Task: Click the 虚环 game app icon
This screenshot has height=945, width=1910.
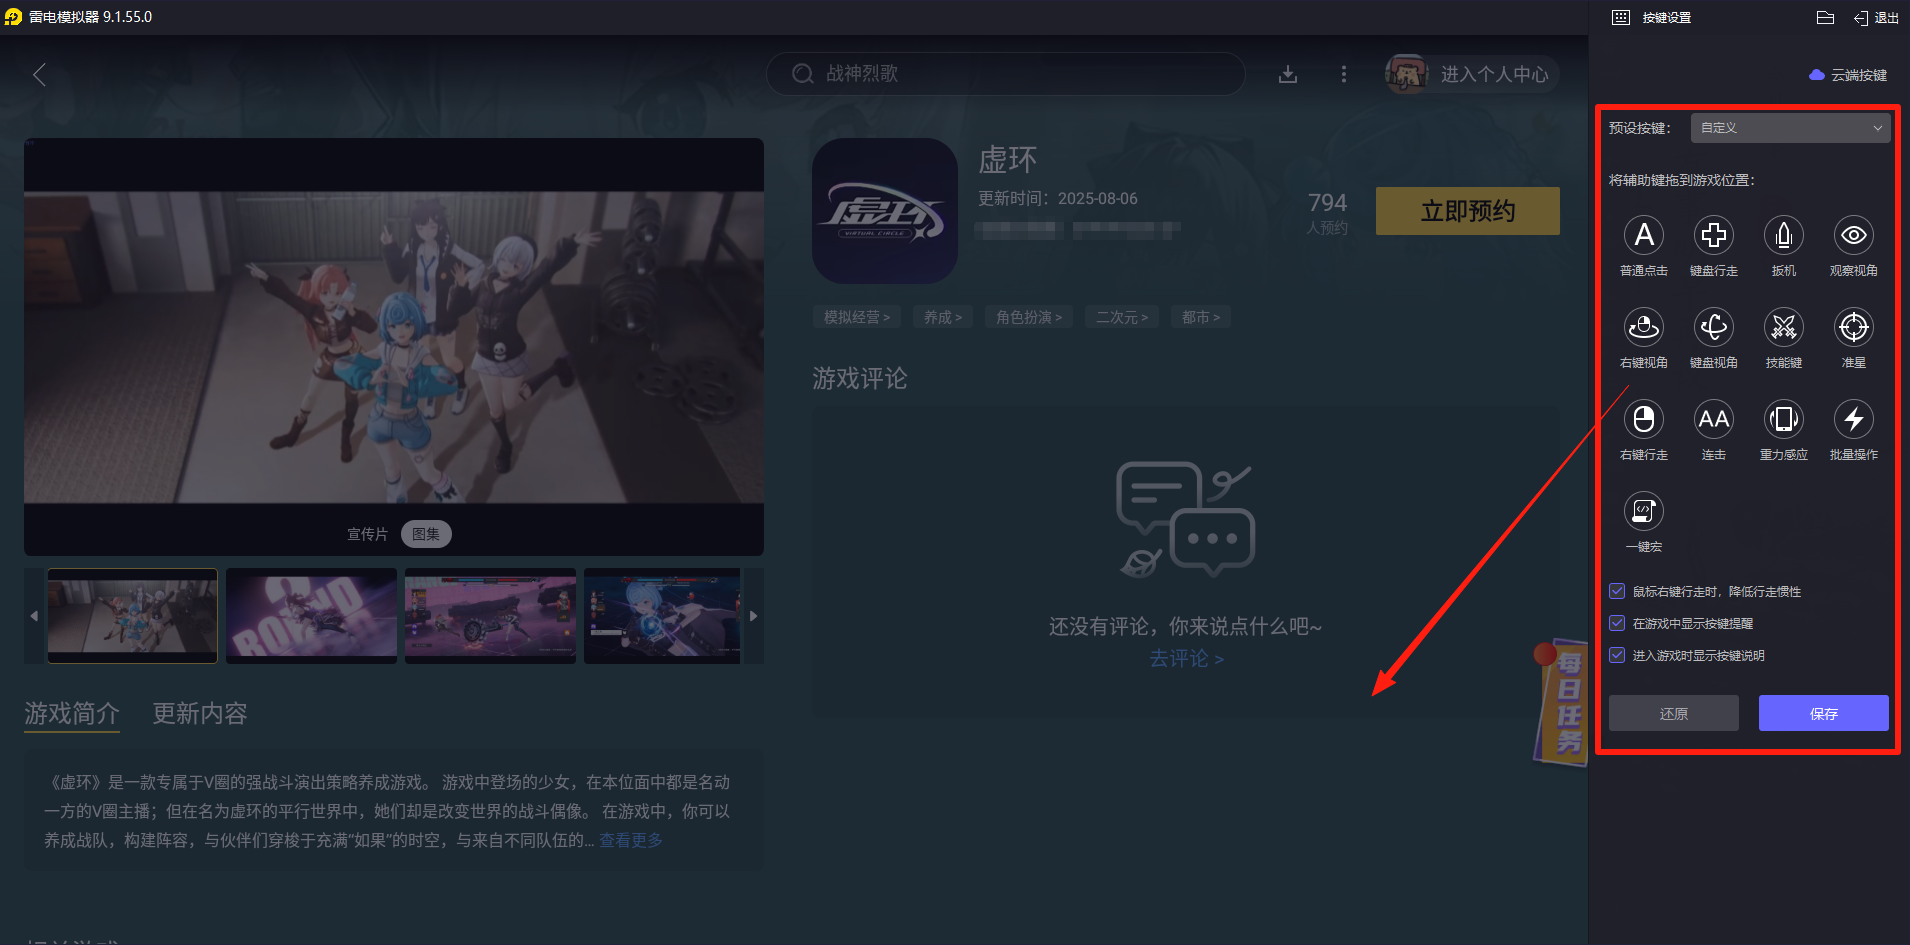Action: click(x=885, y=211)
